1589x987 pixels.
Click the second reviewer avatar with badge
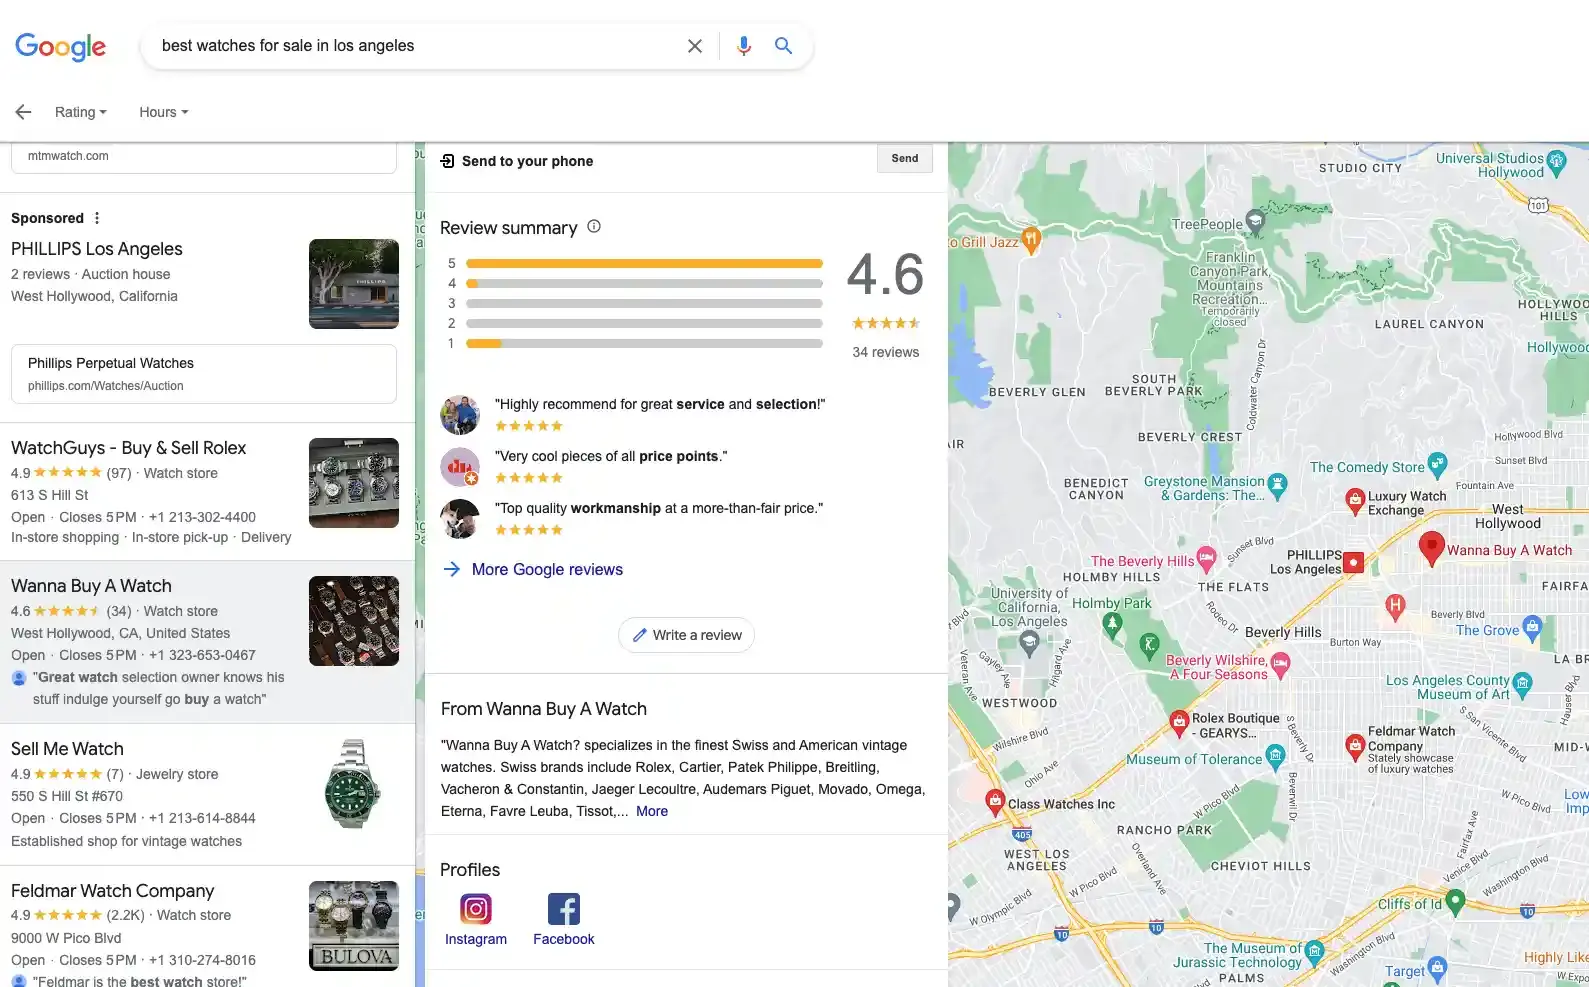(460, 466)
